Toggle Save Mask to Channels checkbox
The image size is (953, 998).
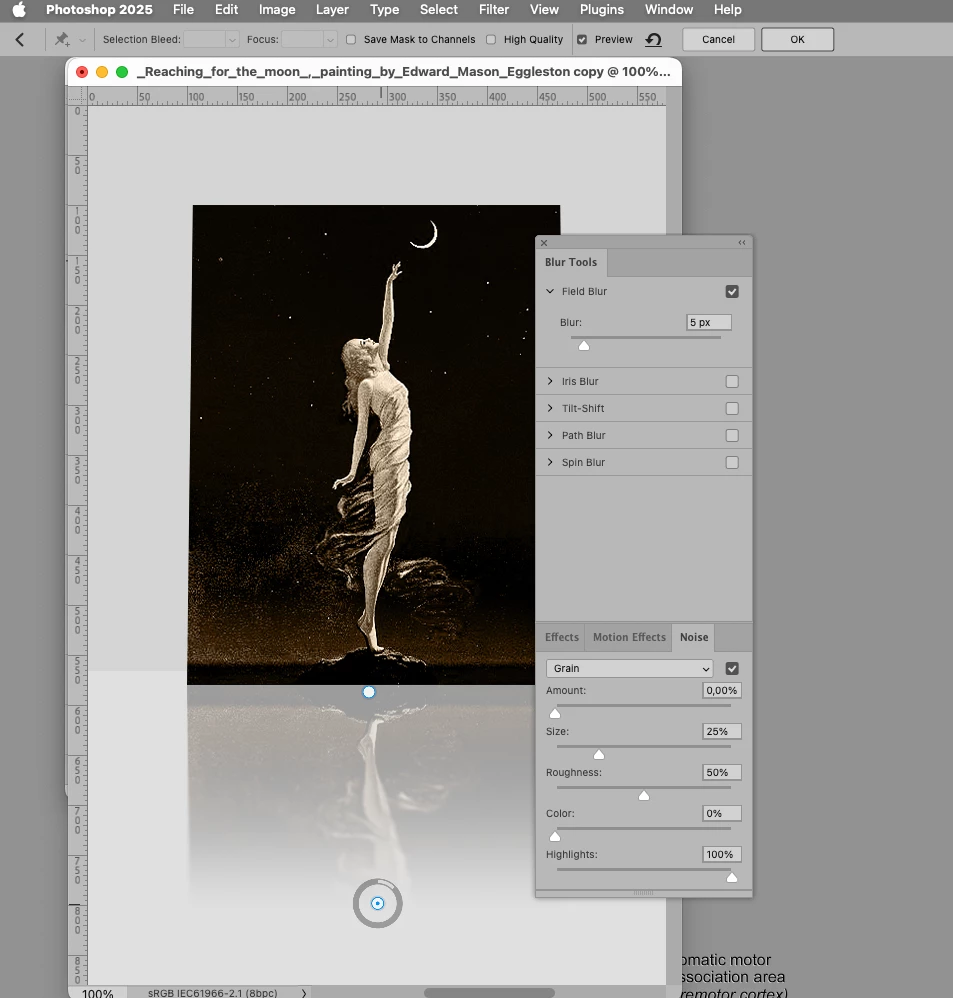pos(351,39)
